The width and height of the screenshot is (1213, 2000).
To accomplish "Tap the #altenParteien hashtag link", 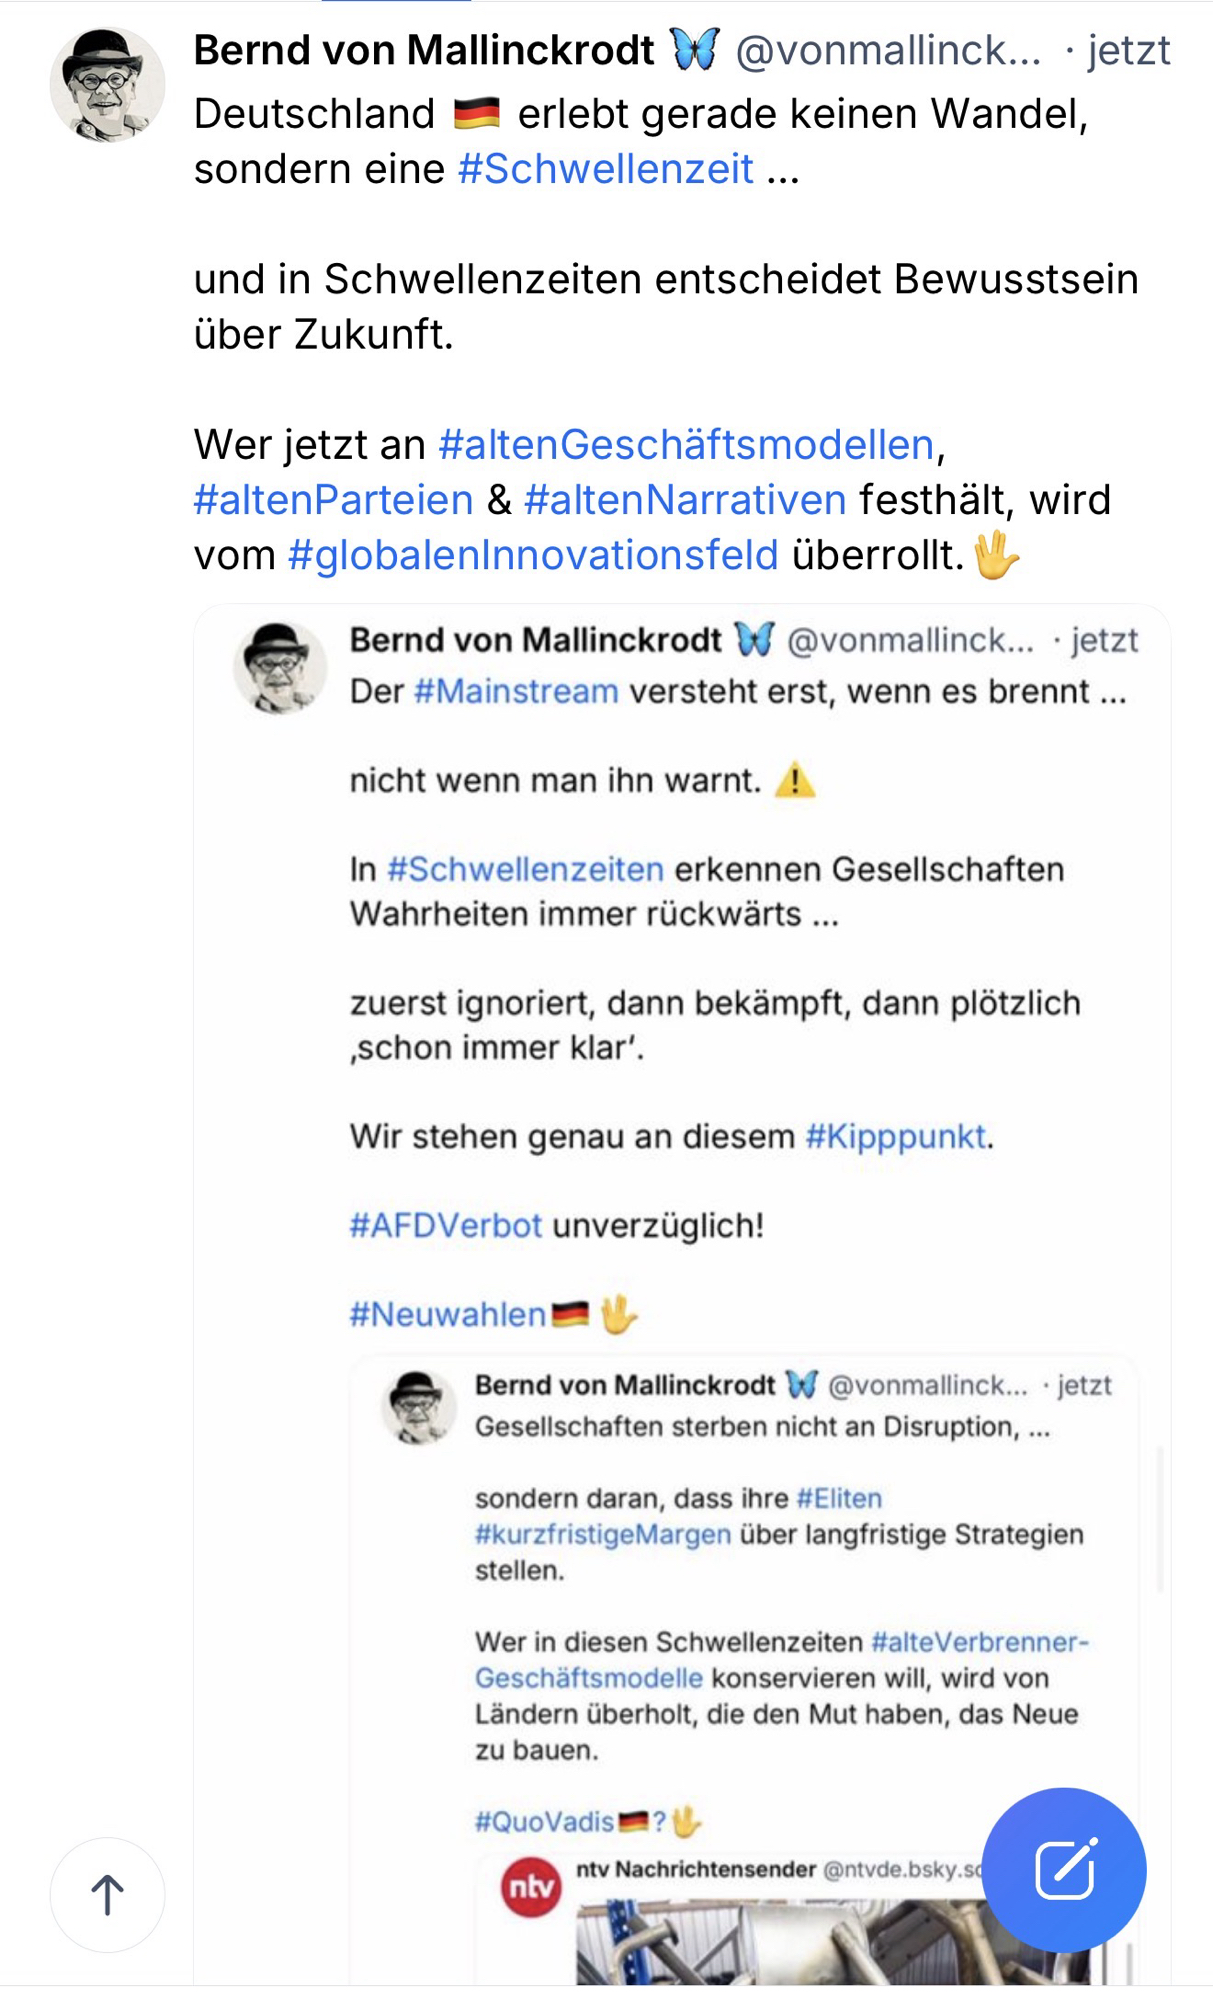I will point(333,499).
